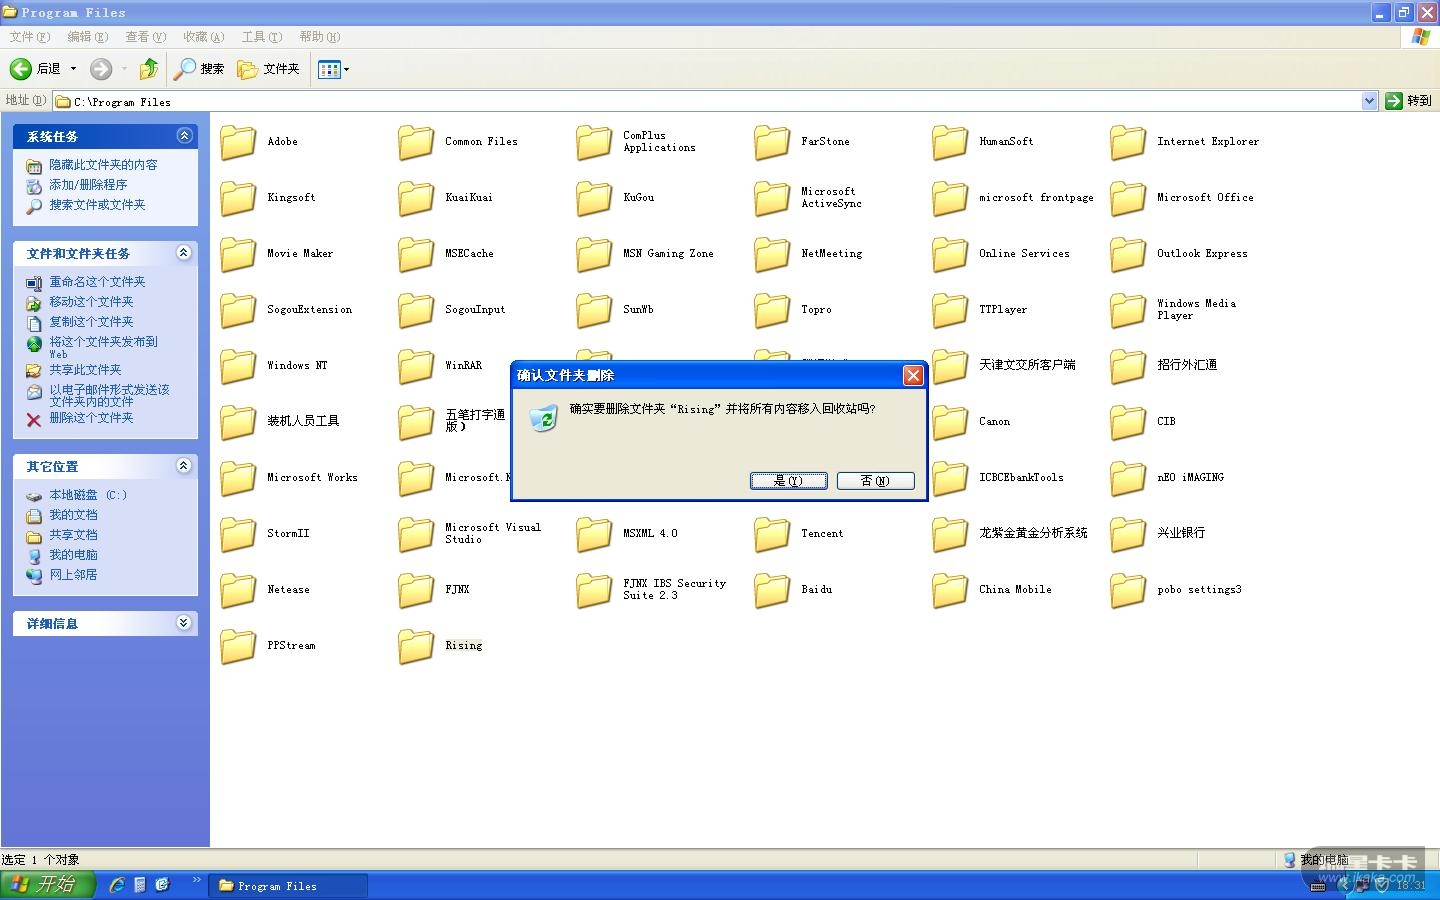
Task: Click 添加/删除程序 link
Action: coord(88,185)
